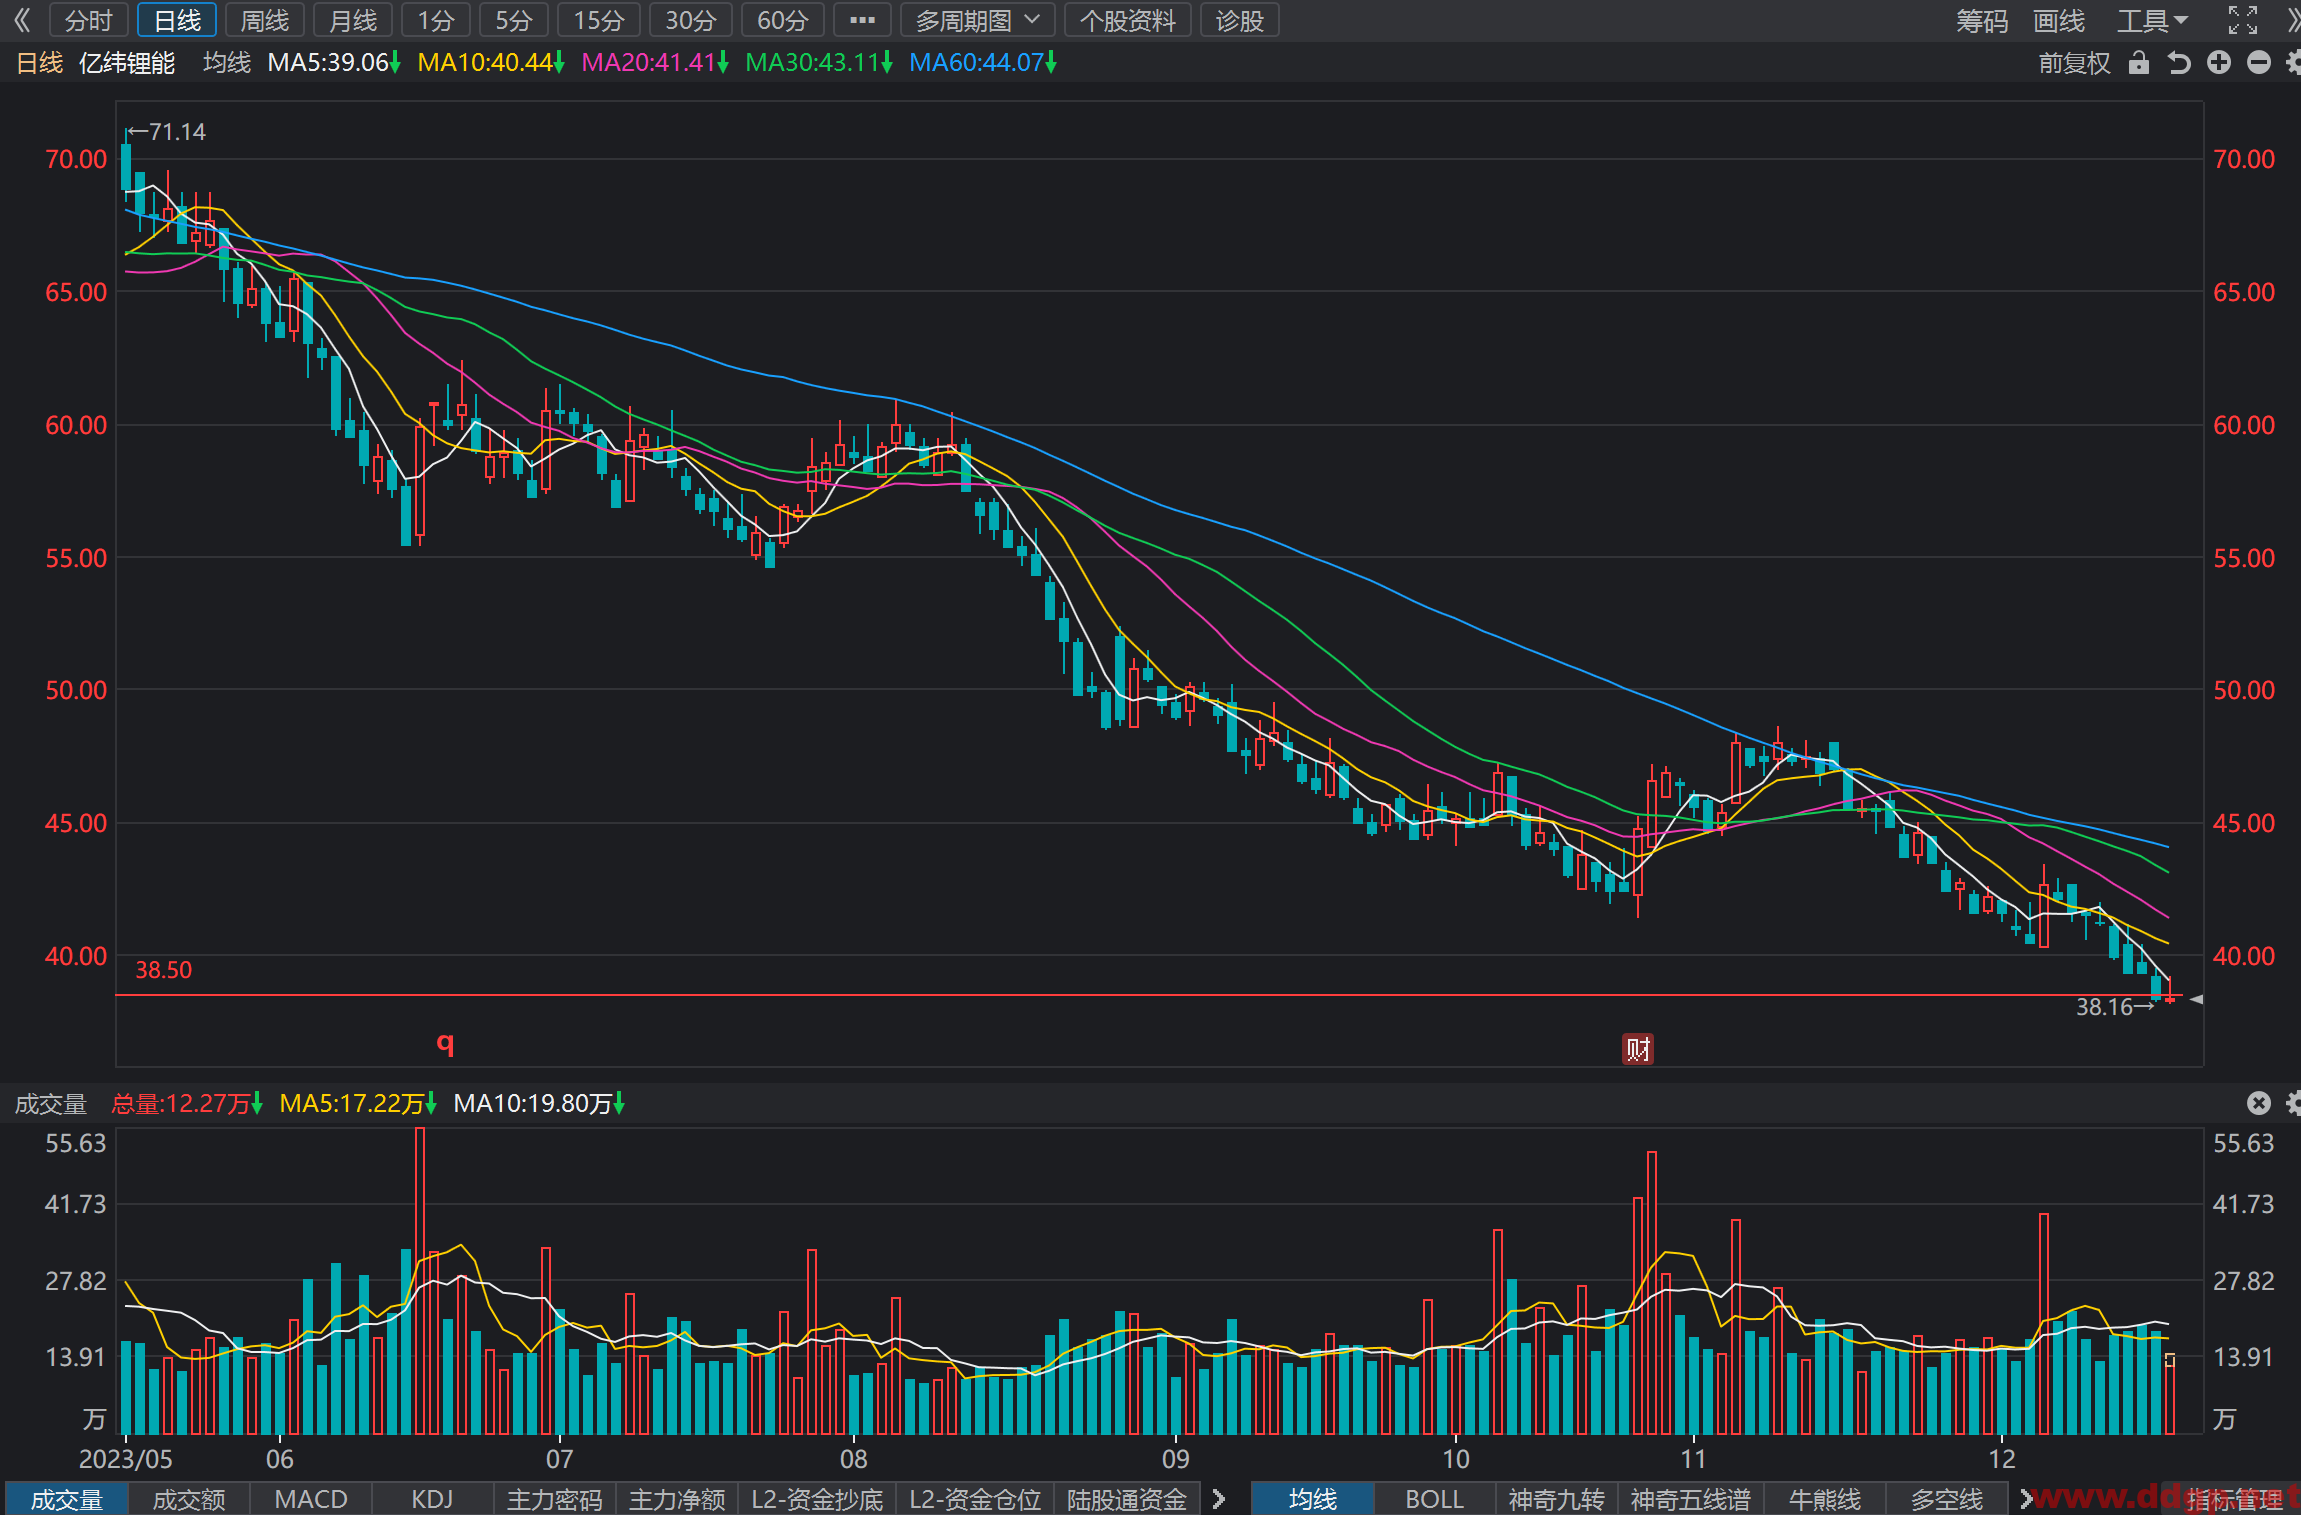
Task: Enter fullscreen using the expand corners icon
Action: click(2242, 20)
